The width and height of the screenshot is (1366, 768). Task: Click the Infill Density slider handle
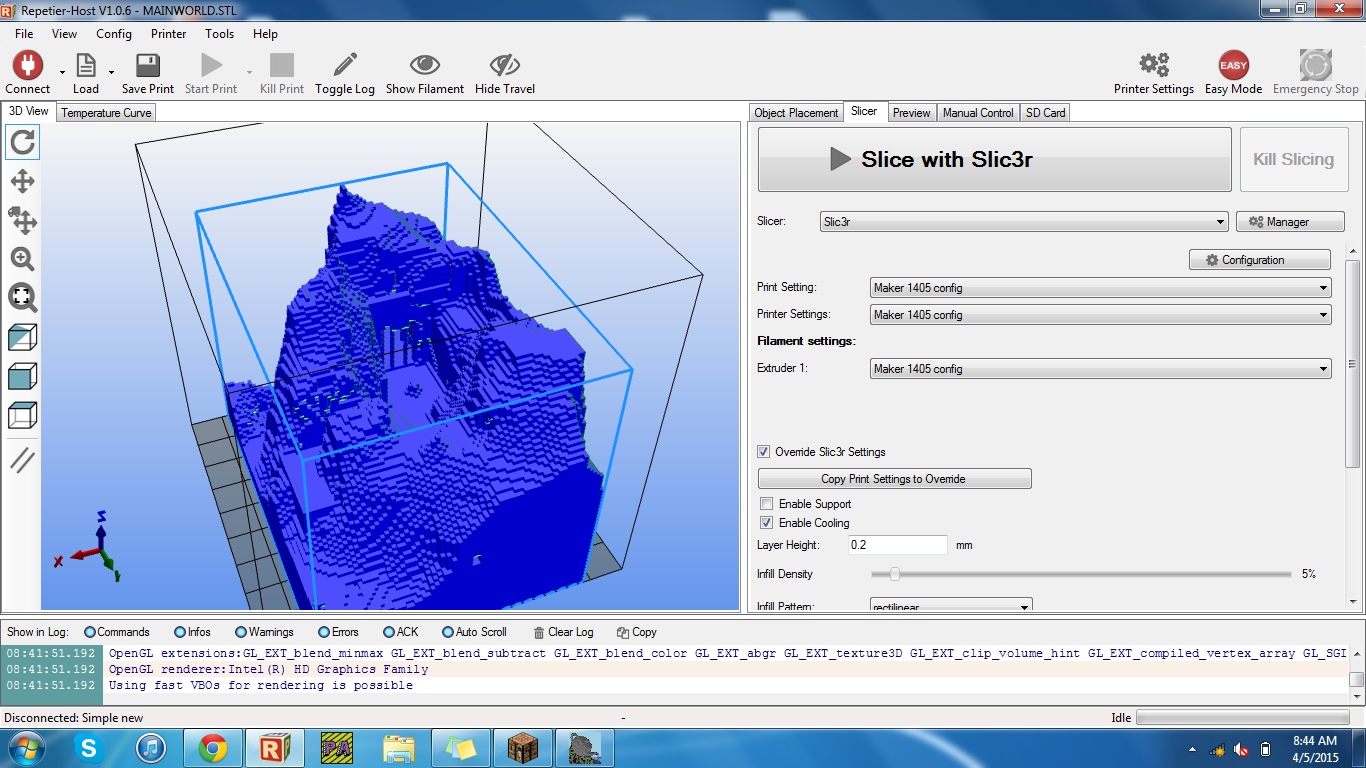pos(894,574)
